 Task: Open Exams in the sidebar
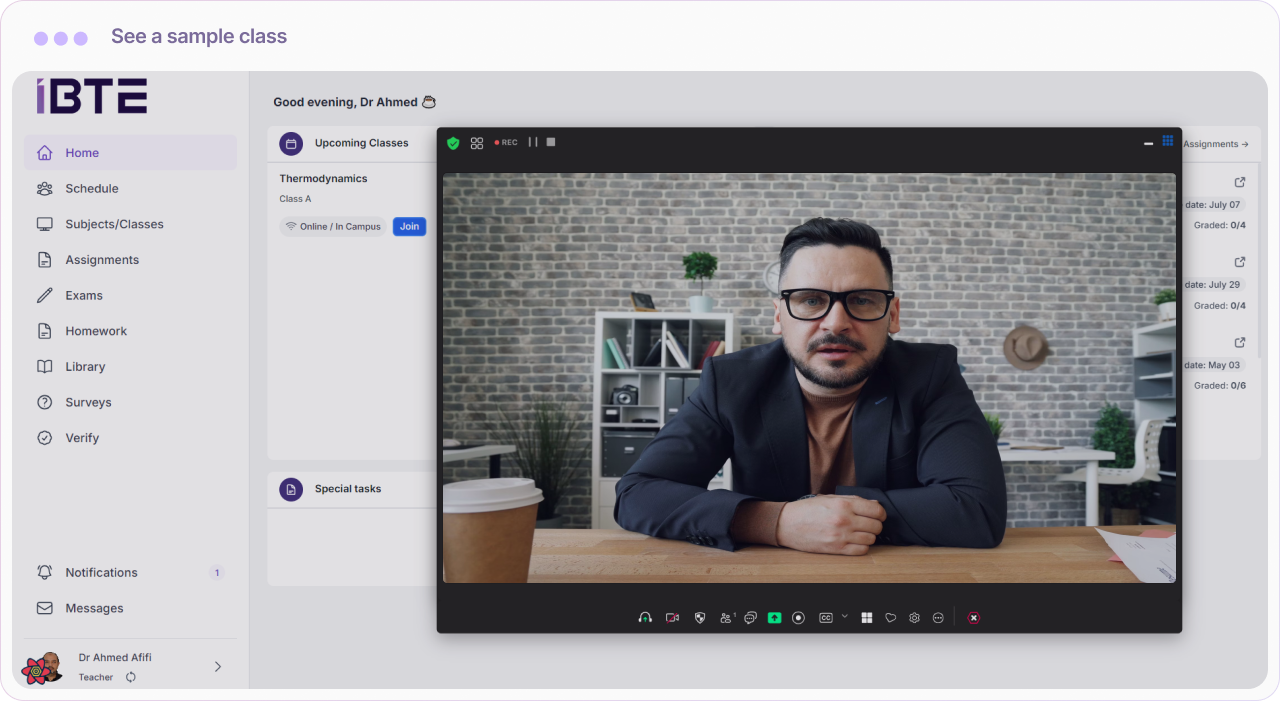(x=130, y=296)
